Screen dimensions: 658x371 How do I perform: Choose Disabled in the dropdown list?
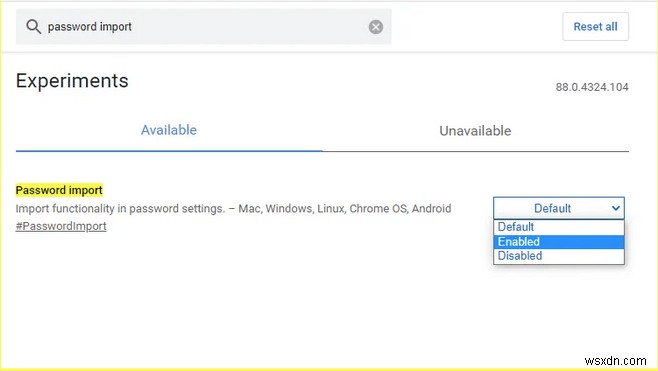[559, 256]
